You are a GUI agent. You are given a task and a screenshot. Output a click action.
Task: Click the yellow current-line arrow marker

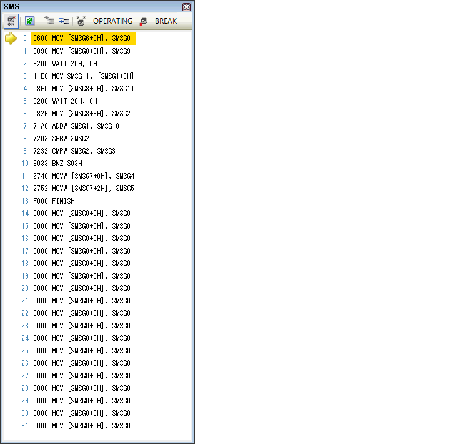point(11,38)
